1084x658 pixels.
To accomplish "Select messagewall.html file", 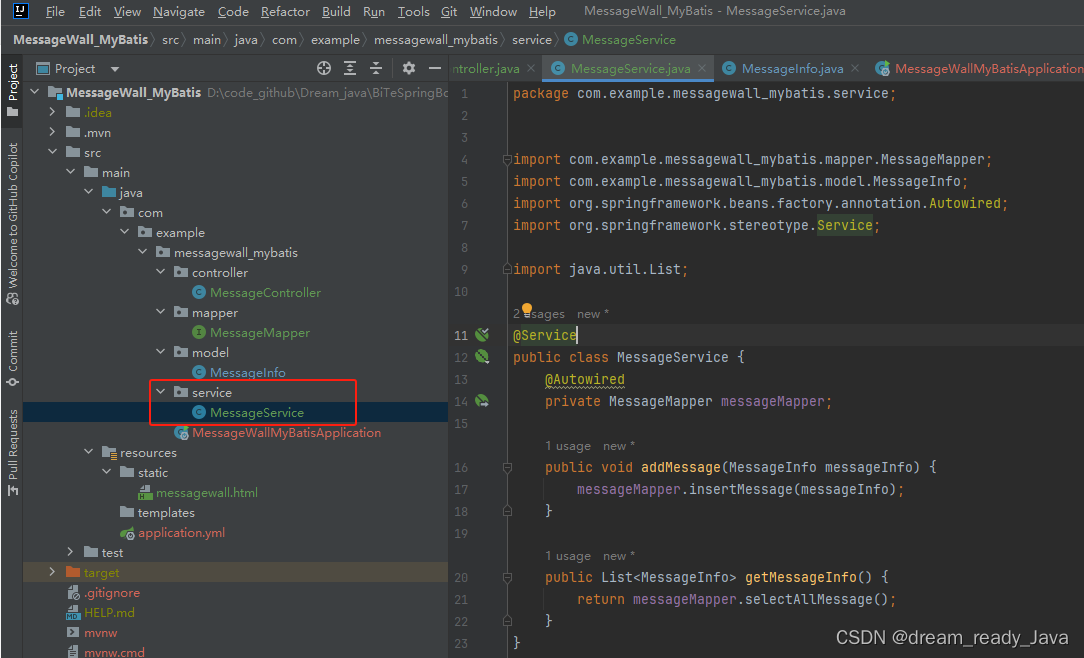I will pyautogui.click(x=207, y=493).
